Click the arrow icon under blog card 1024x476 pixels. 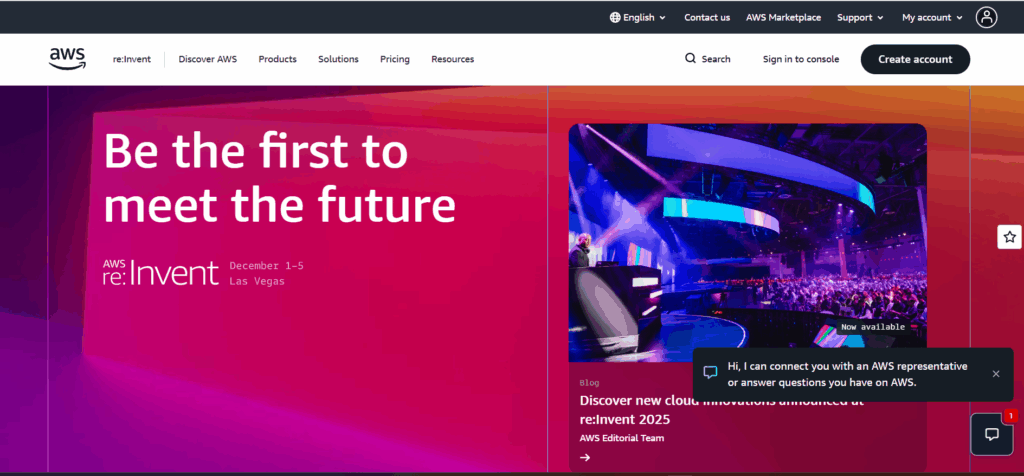click(585, 458)
